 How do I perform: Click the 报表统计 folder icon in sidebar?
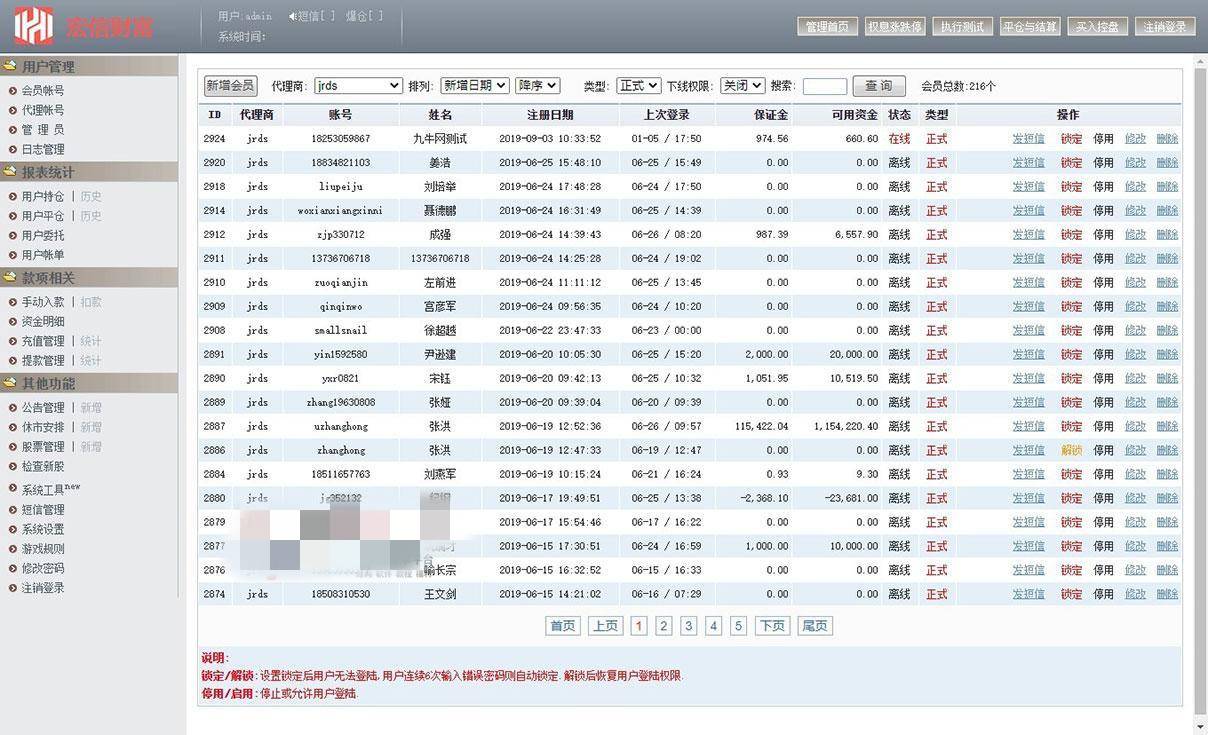click(x=10, y=169)
